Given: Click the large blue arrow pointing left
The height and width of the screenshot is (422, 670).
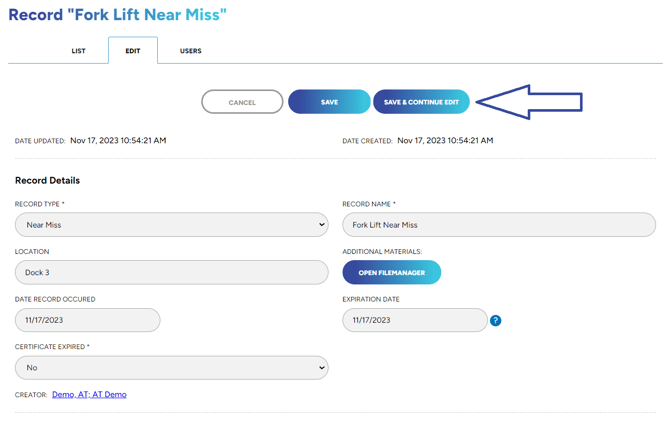Looking at the screenshot, I should tap(529, 102).
